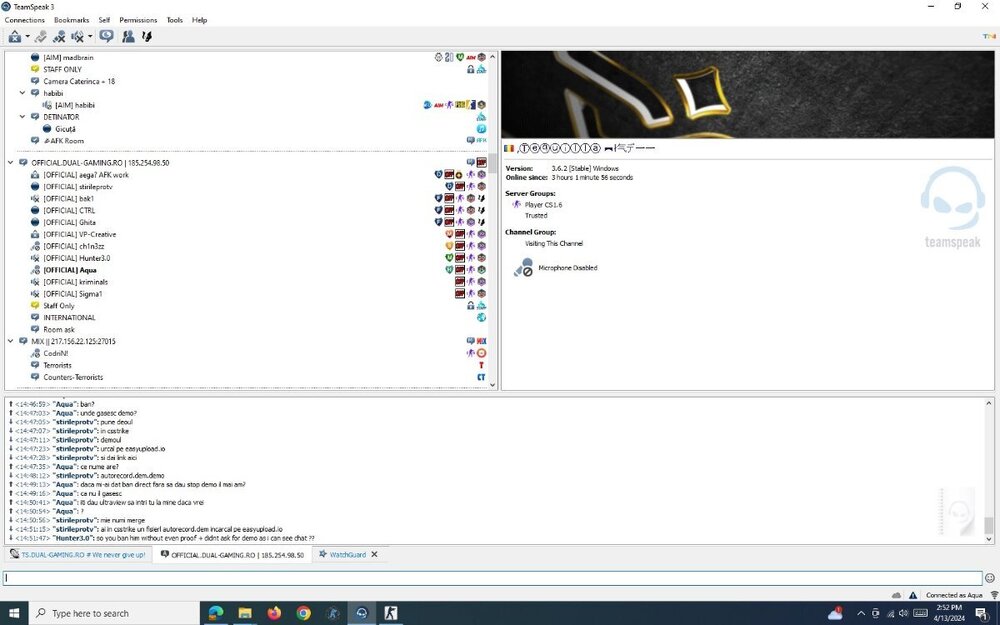
Task: Collapse the OFFICIAL.DUAL-GAMING.RO server tree
Action: pos(11,162)
